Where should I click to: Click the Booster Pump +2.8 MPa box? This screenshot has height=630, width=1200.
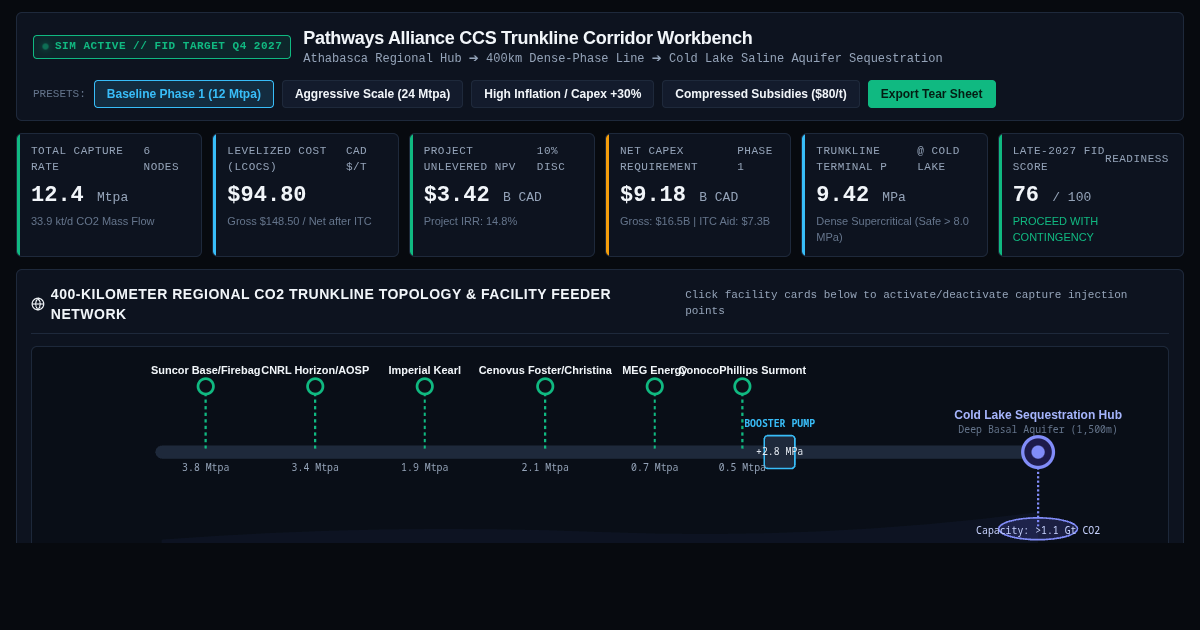click(x=780, y=452)
